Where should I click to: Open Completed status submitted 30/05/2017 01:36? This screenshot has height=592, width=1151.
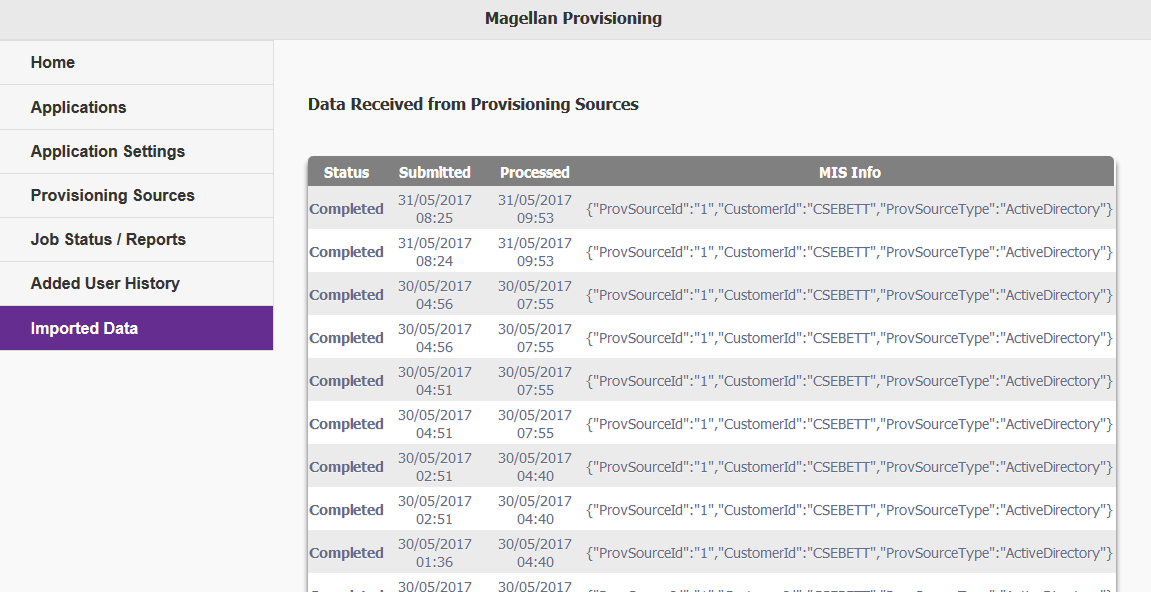[346, 553]
